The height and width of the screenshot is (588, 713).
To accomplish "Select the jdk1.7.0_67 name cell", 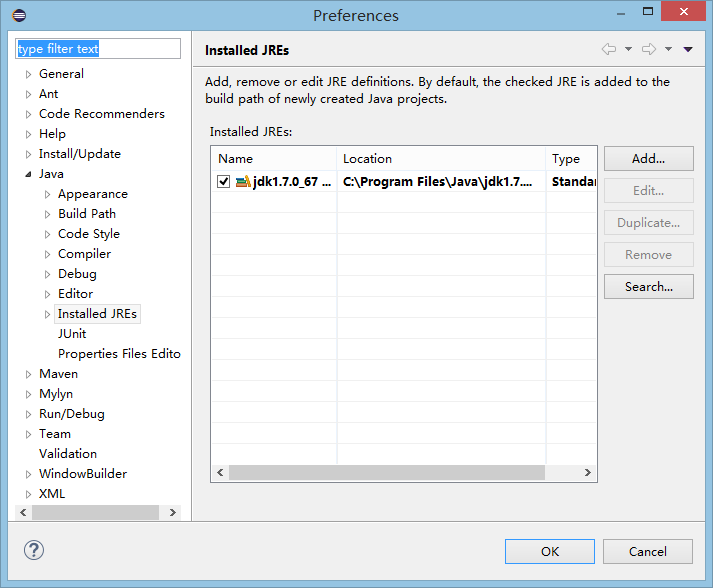I will (274, 181).
